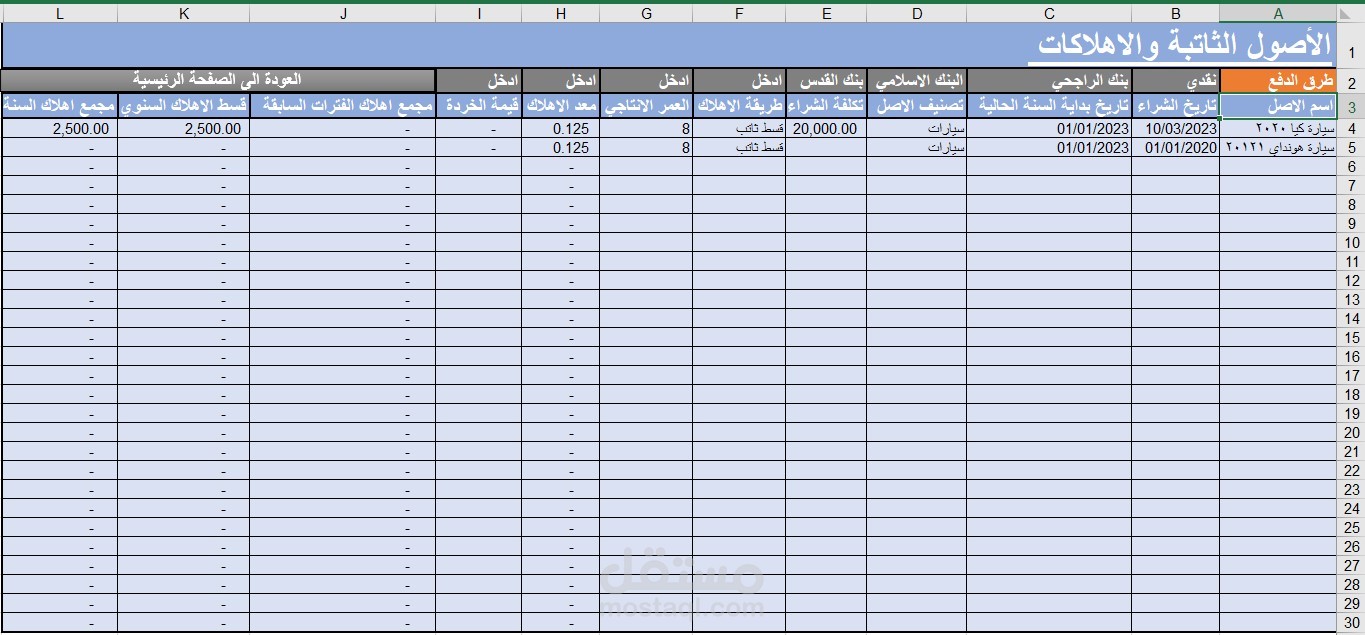Select قسط ثابت cell in row 5
The width and height of the screenshot is (1365, 635).
click(x=739, y=147)
